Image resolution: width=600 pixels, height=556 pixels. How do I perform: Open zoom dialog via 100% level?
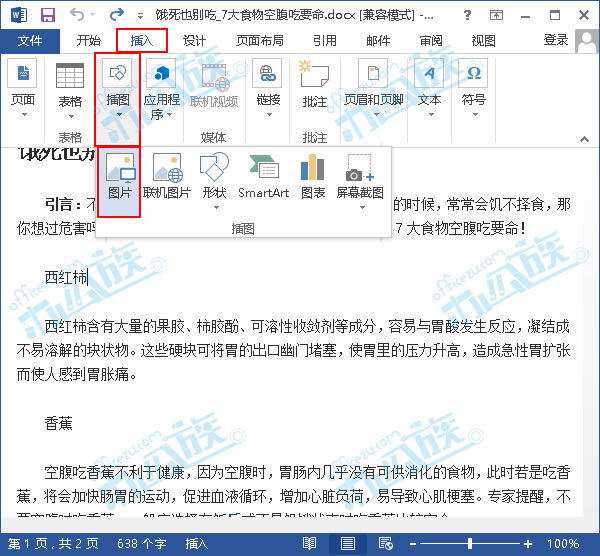pyautogui.click(x=563, y=543)
